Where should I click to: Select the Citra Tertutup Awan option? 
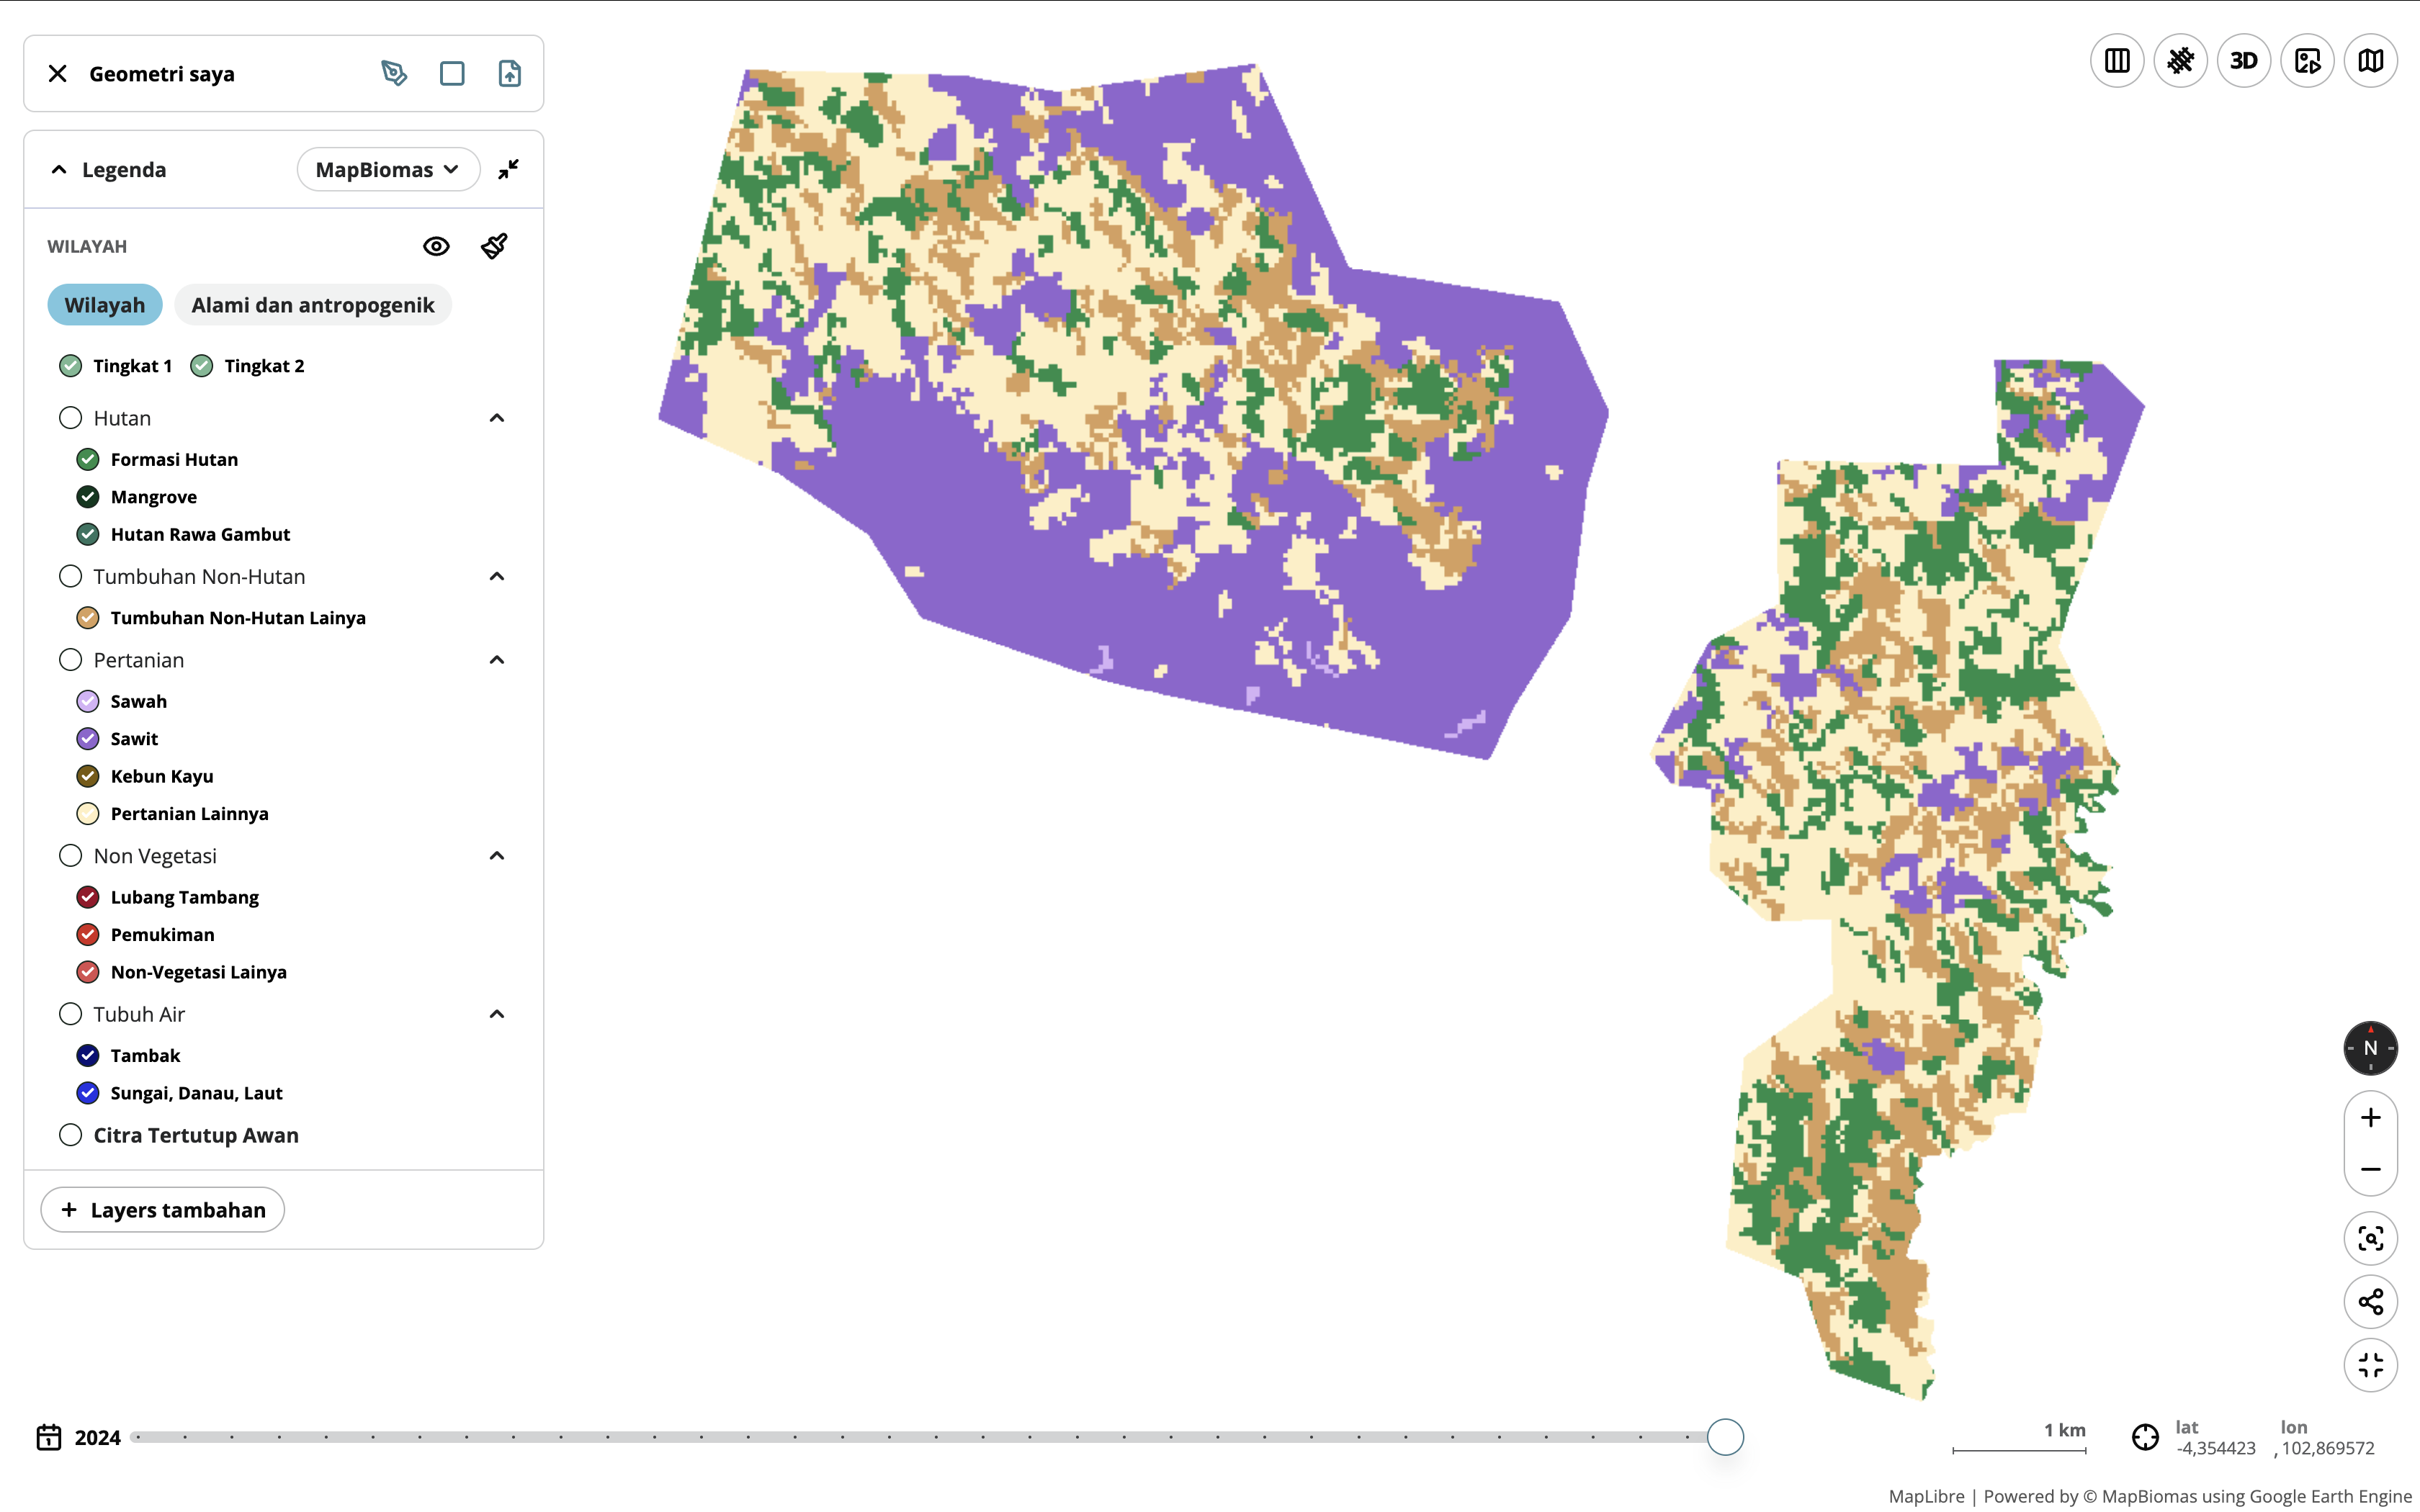70,1135
